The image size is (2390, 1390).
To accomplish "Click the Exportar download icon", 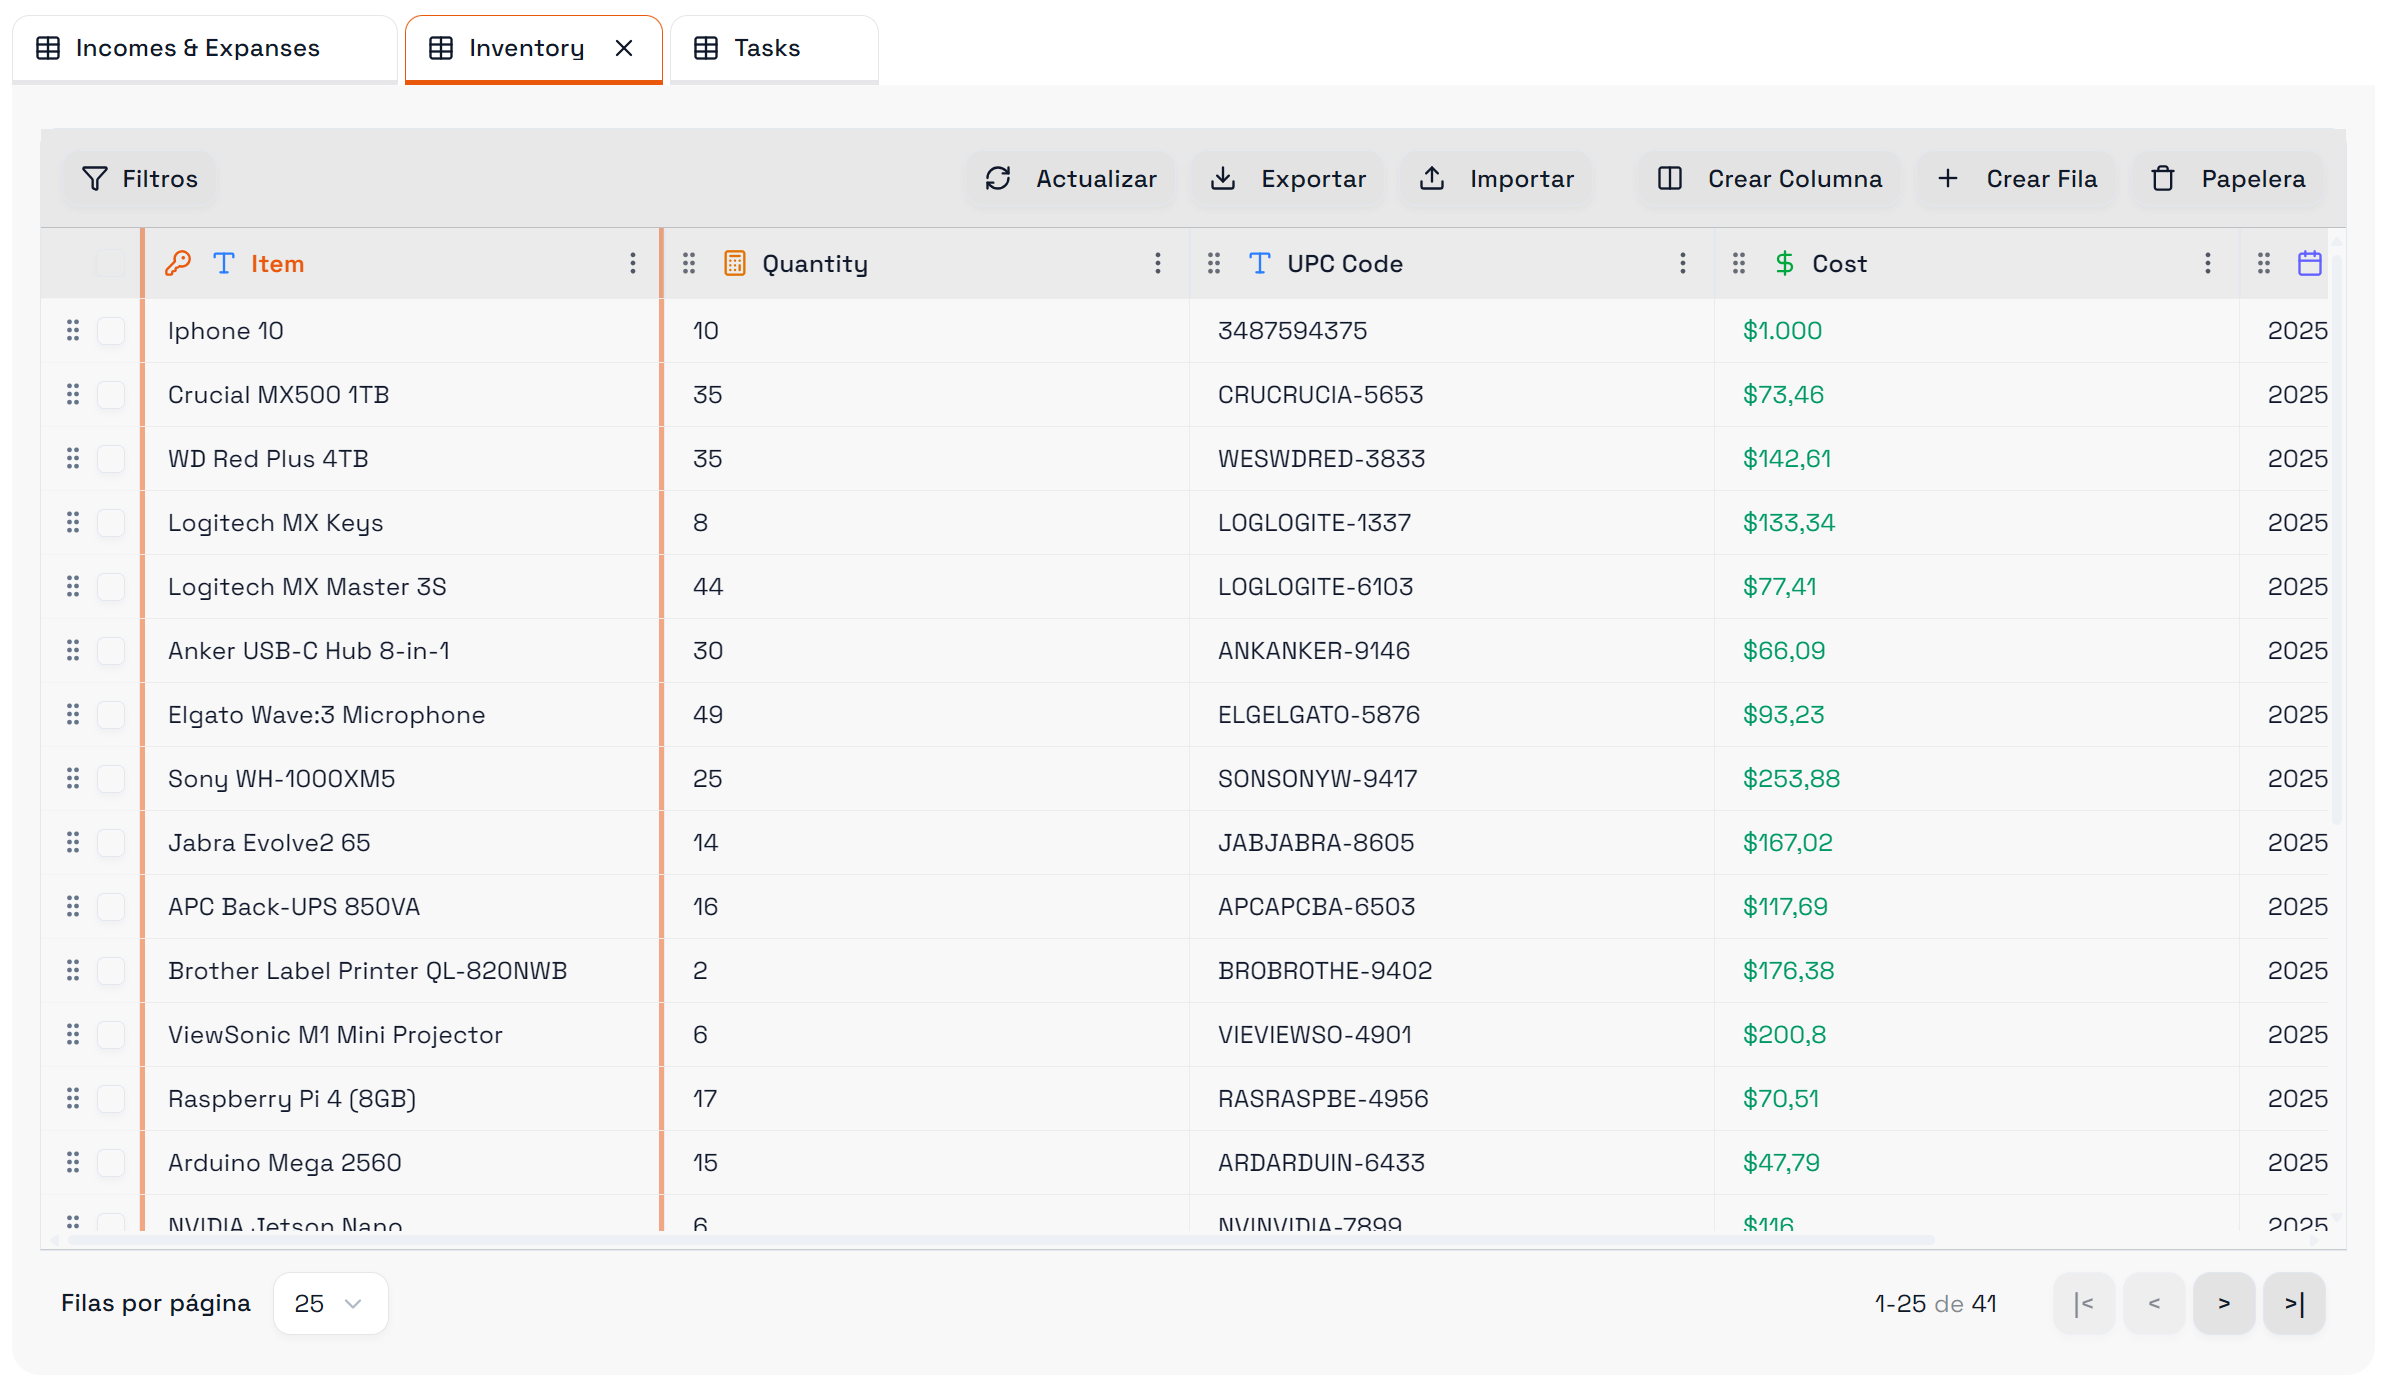I will tap(1223, 179).
